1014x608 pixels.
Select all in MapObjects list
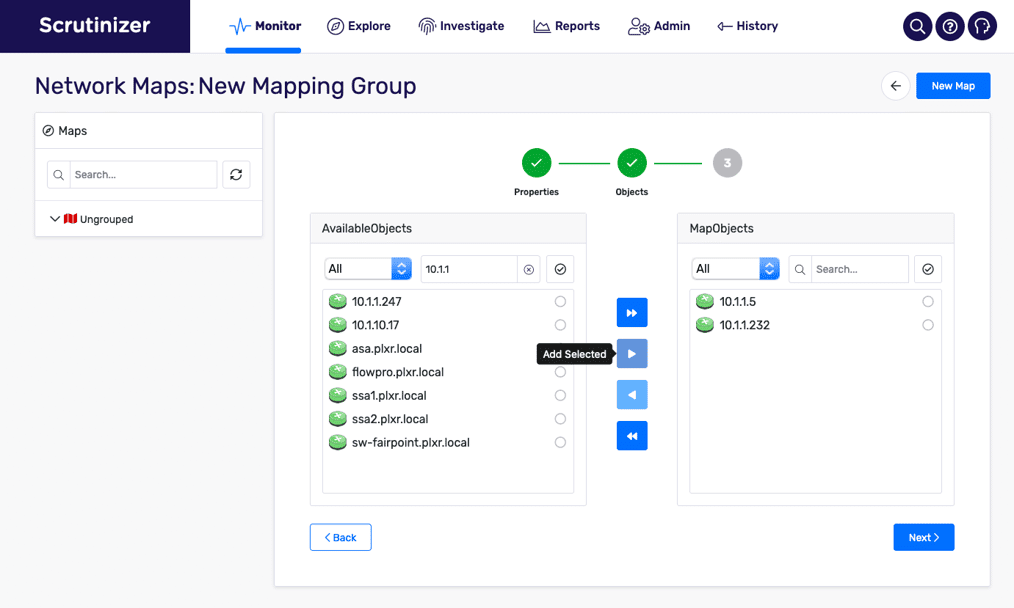[x=928, y=269]
